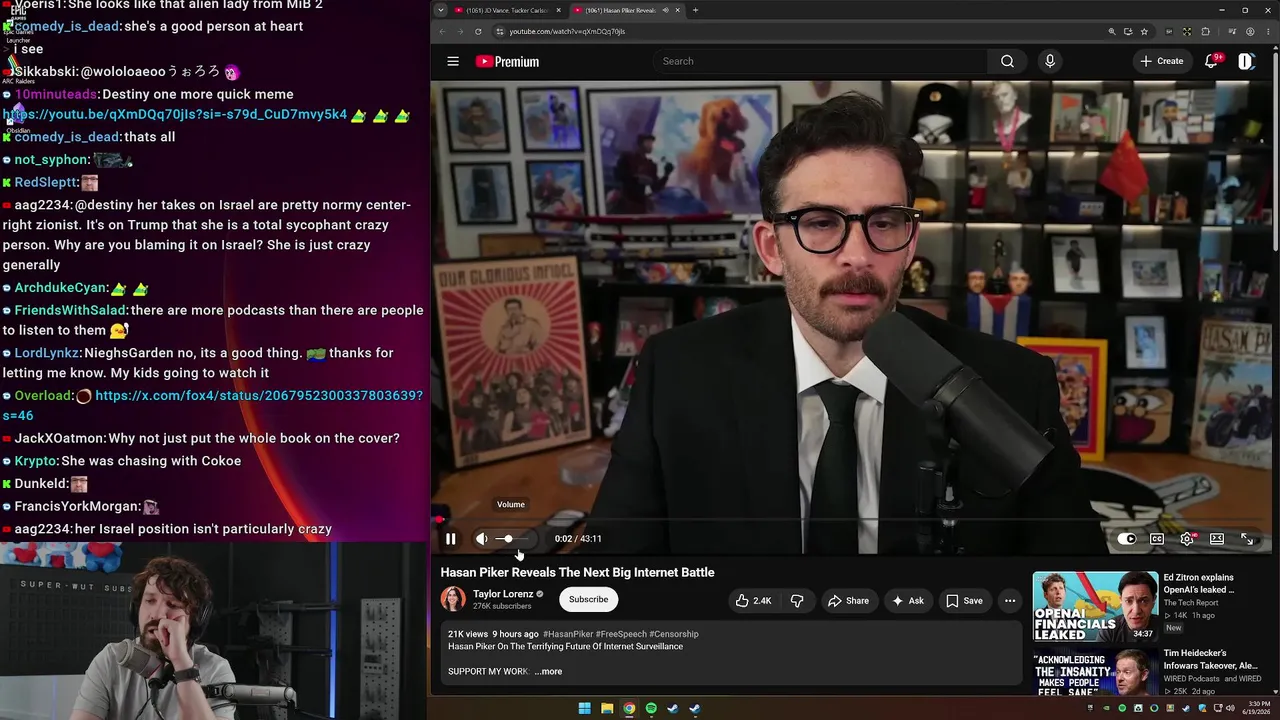Click the #Censorship hashtag

point(674,634)
